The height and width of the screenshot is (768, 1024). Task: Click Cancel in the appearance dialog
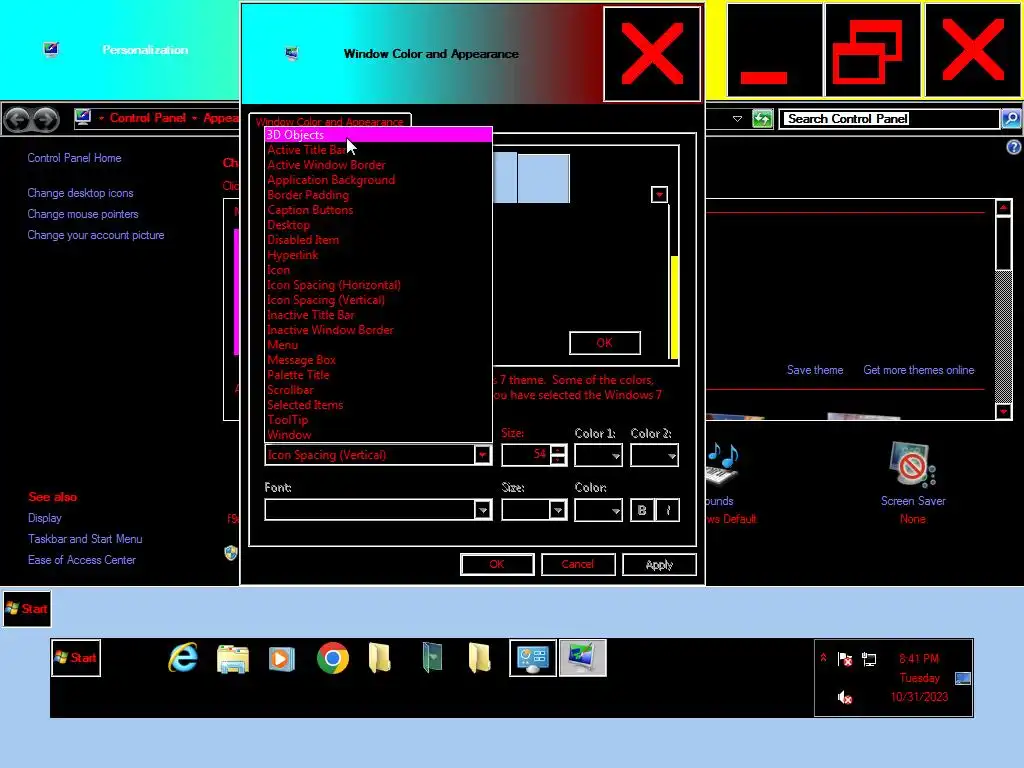click(x=578, y=564)
